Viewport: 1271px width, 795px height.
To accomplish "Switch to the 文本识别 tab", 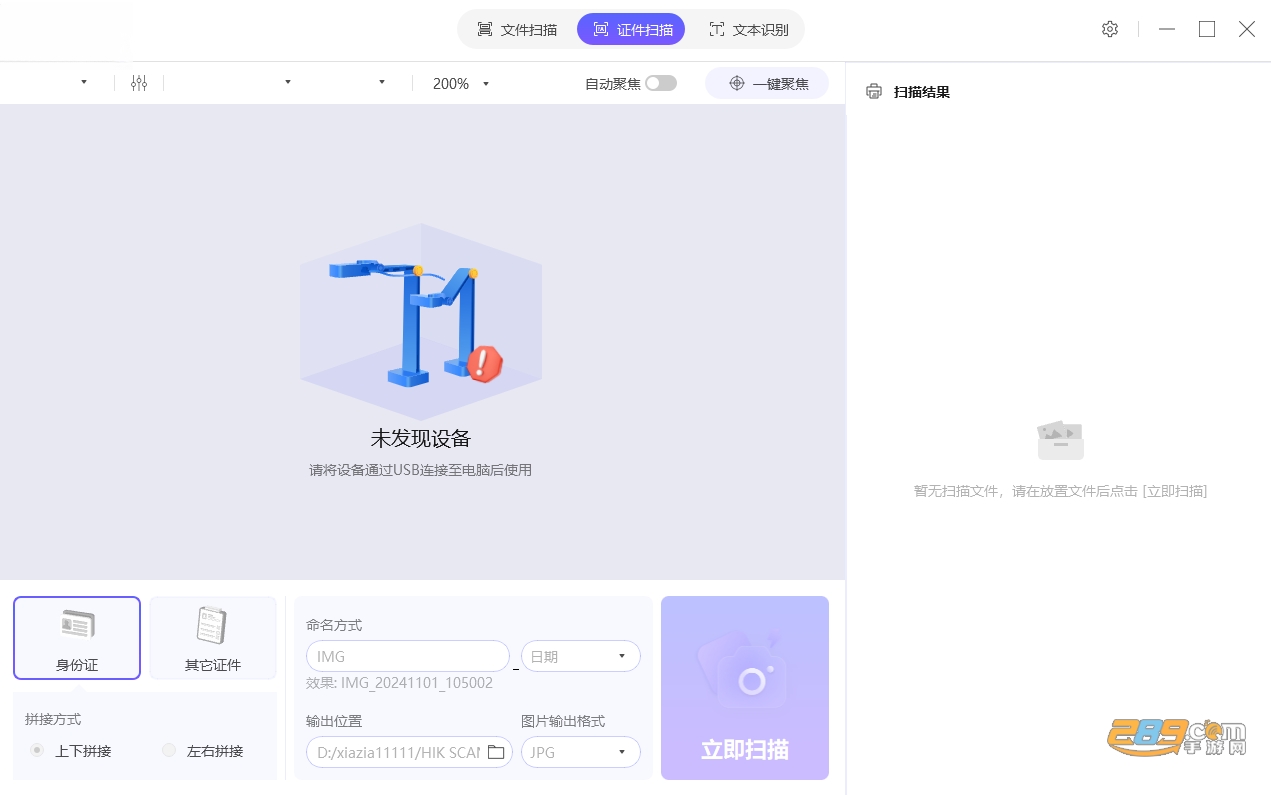I will tap(748, 29).
